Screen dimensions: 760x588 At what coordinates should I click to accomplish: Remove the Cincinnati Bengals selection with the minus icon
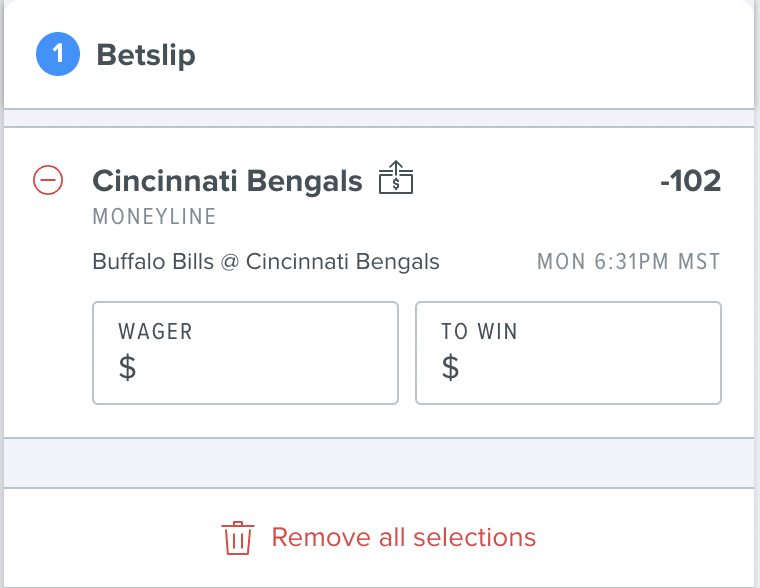(x=48, y=180)
